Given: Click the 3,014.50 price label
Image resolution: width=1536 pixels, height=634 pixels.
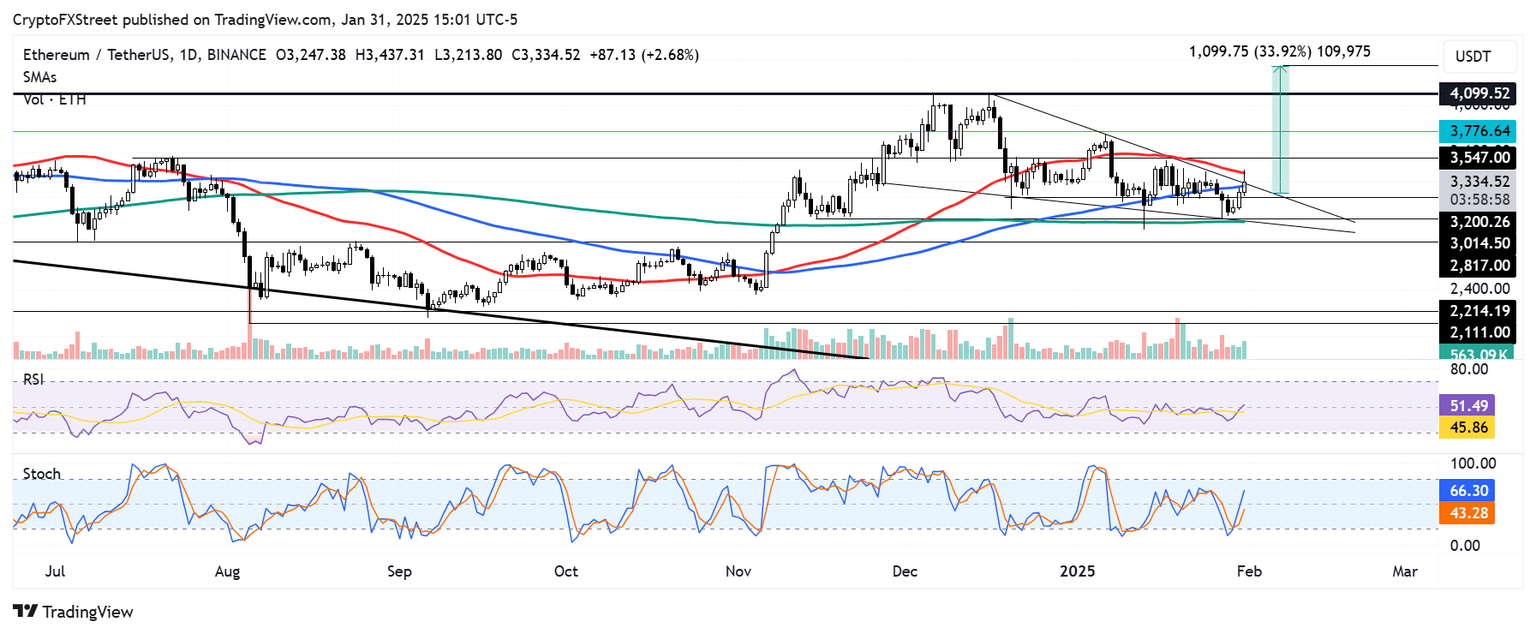Looking at the screenshot, I should click(x=1477, y=243).
